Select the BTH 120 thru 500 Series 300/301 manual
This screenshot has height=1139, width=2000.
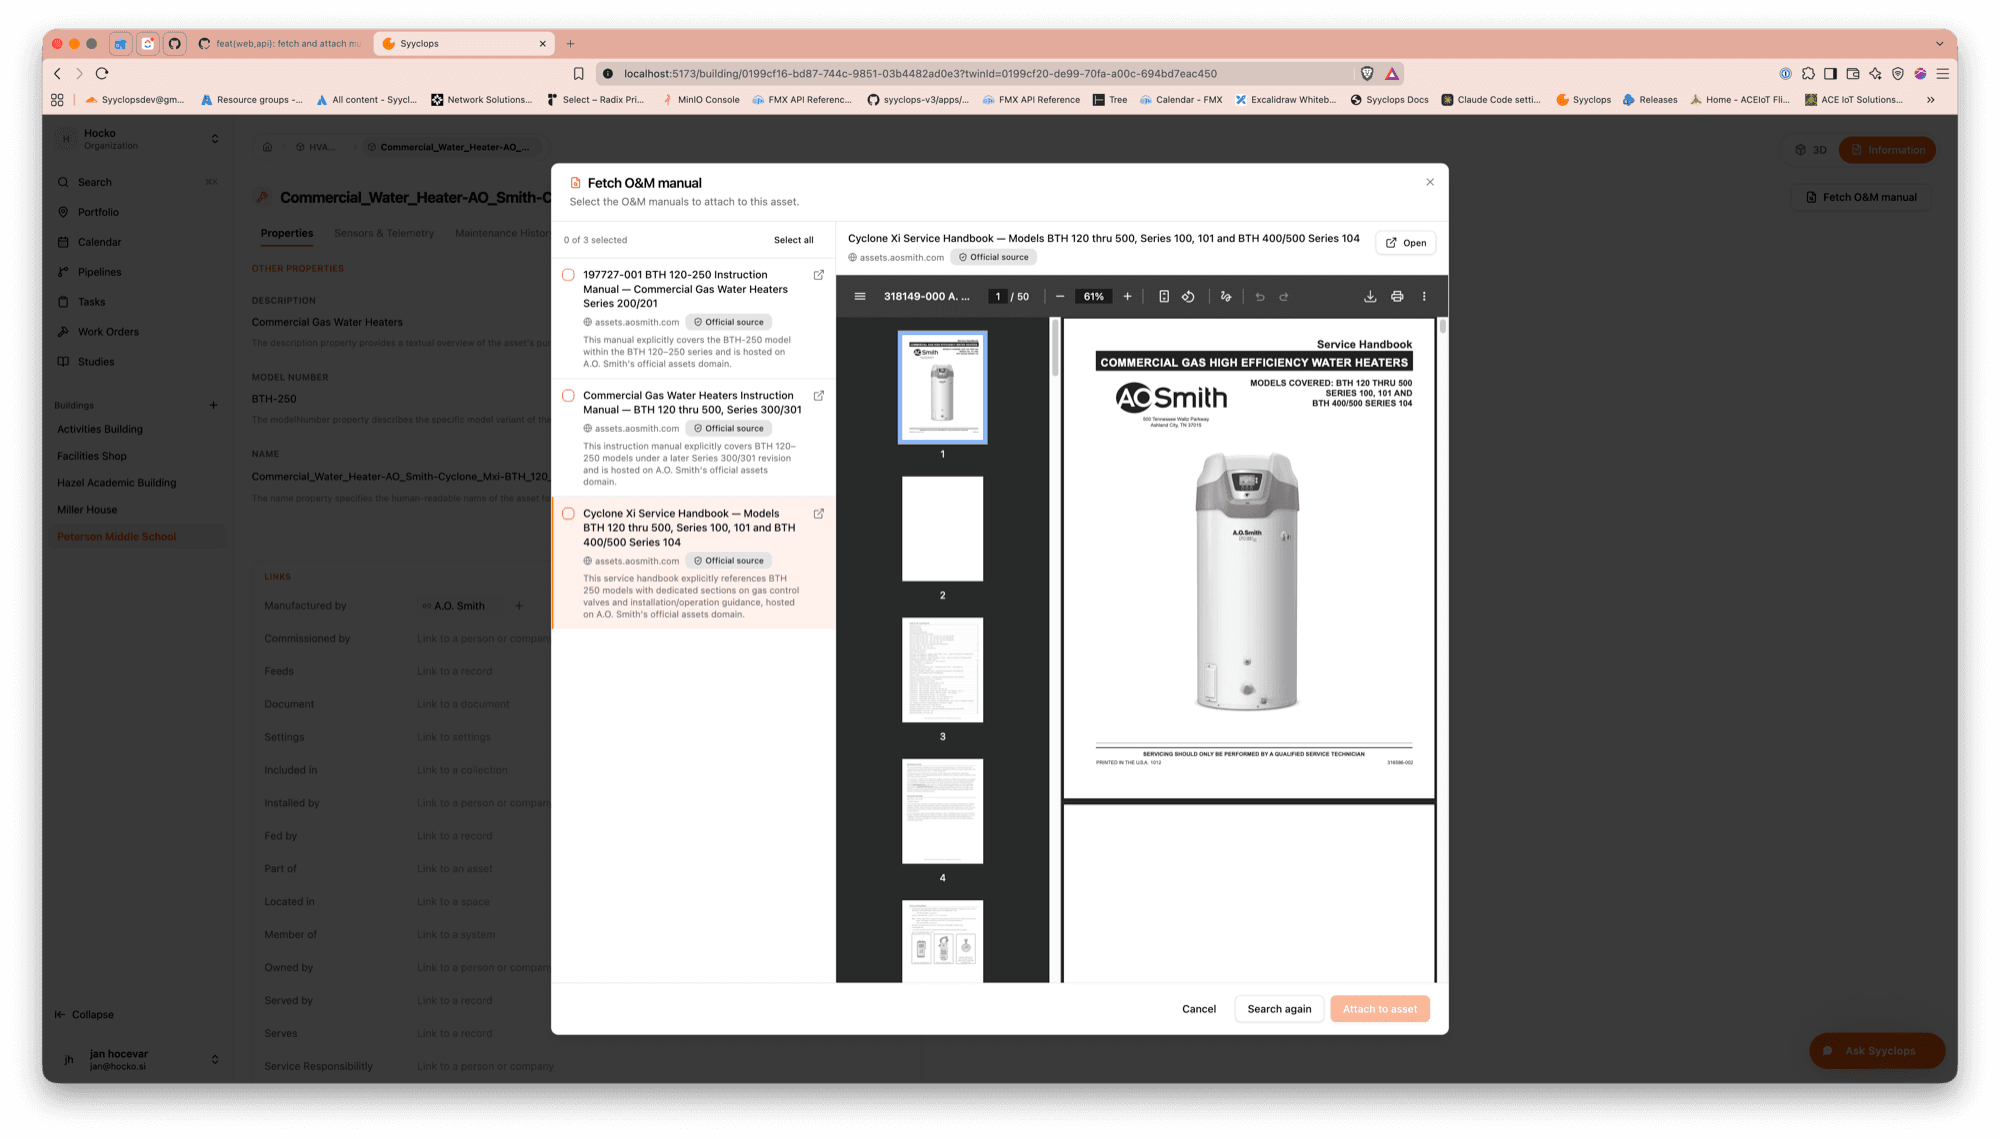pos(568,396)
